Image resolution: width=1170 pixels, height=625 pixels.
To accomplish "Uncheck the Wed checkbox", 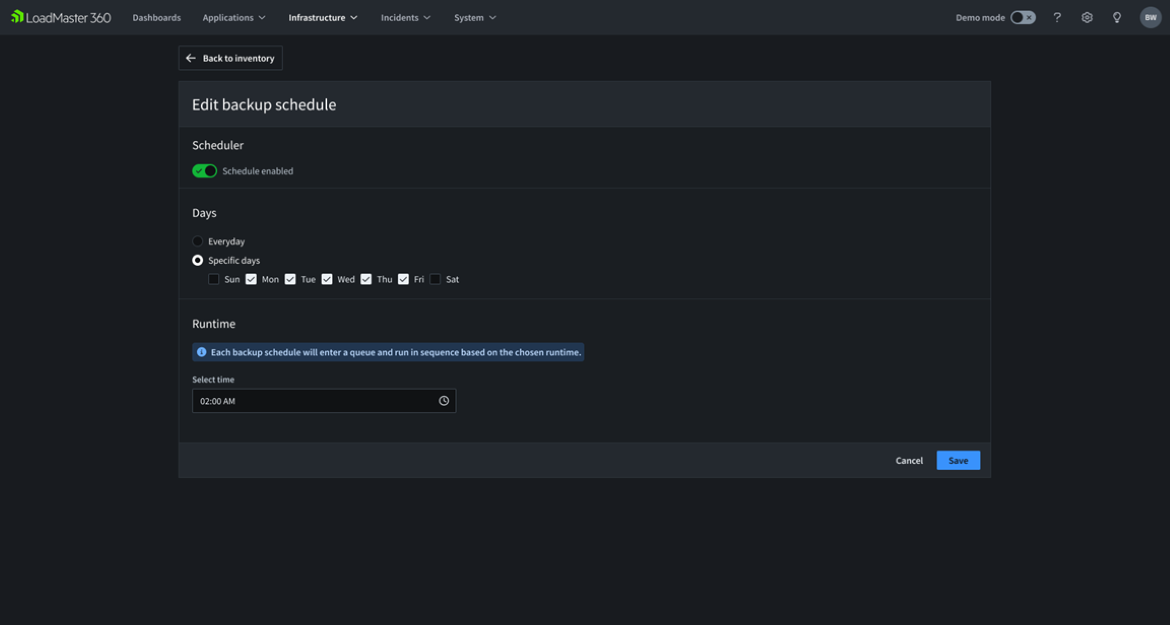I will [x=327, y=279].
